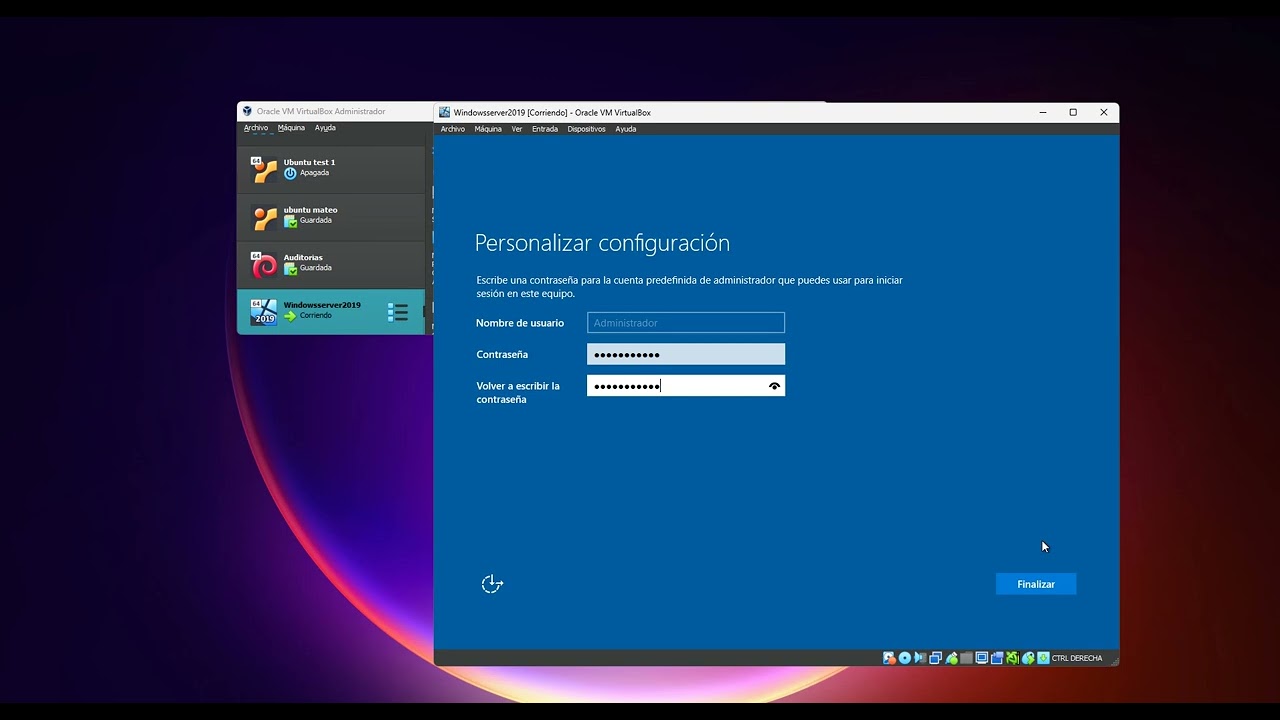Maximize the Windowsserver2019 VM window

point(1073,112)
